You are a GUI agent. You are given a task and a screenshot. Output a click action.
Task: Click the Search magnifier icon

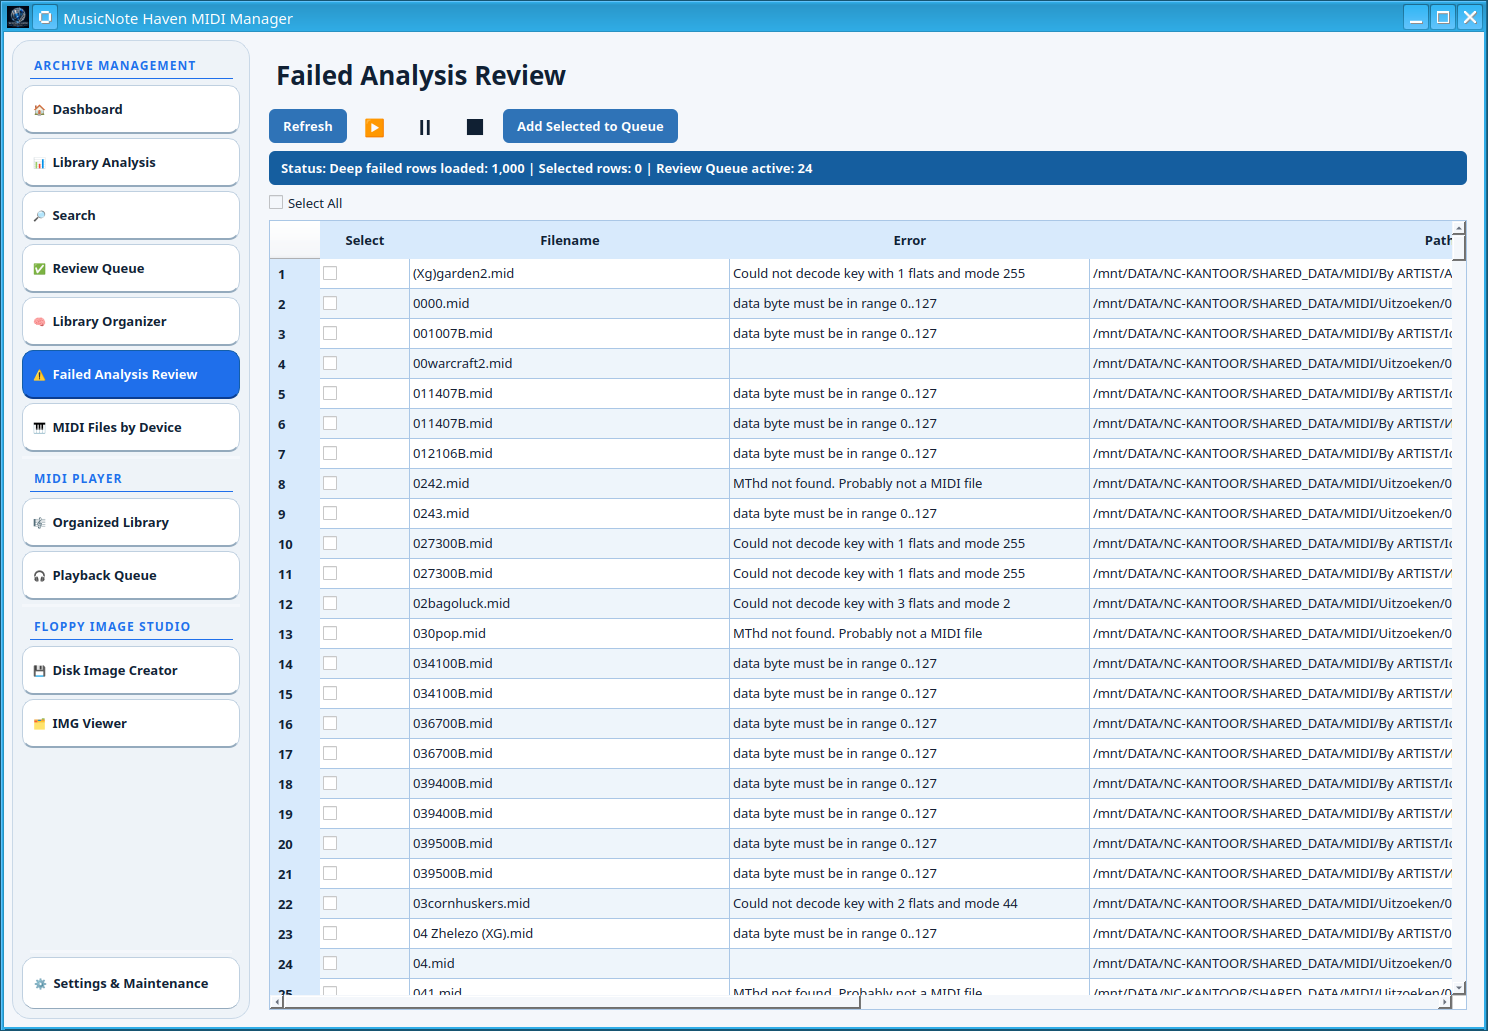click(40, 216)
